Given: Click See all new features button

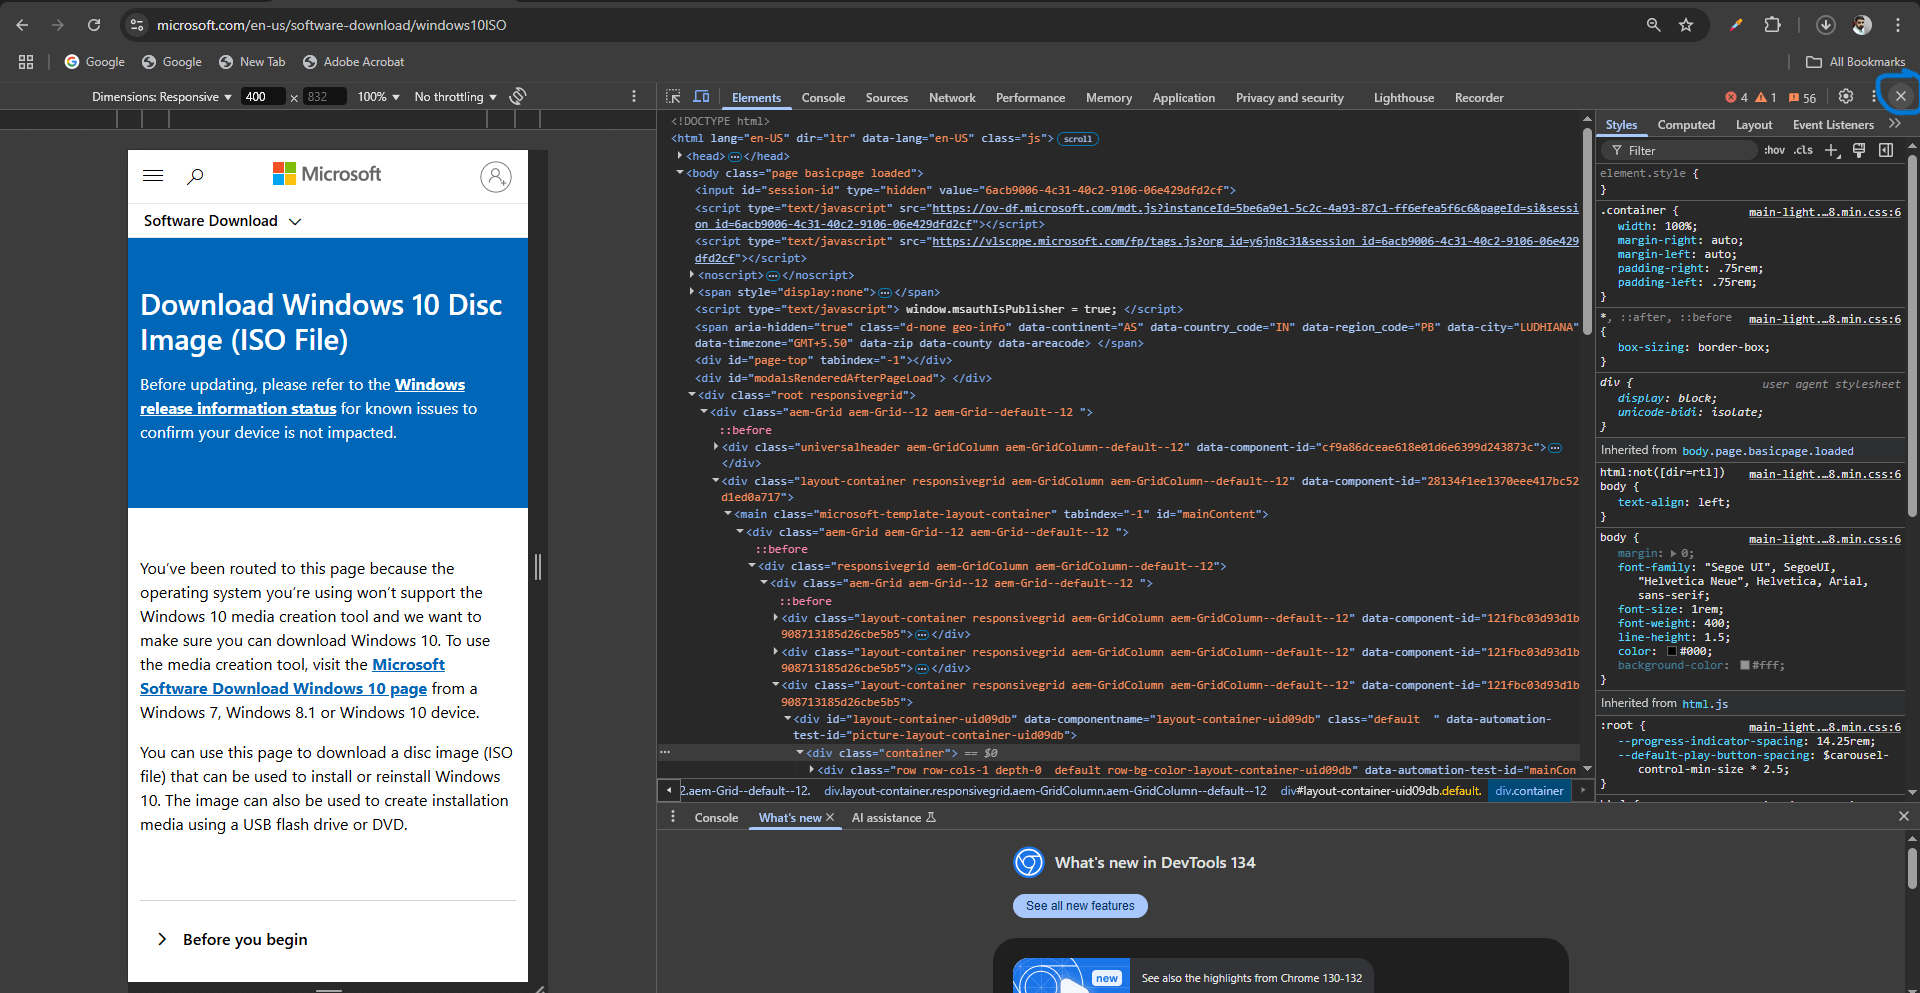Looking at the screenshot, I should [x=1080, y=906].
